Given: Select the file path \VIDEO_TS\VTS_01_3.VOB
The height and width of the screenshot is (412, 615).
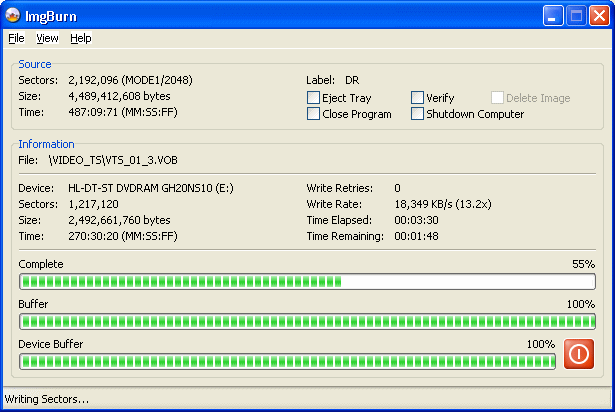Looking at the screenshot, I should click(113, 160).
